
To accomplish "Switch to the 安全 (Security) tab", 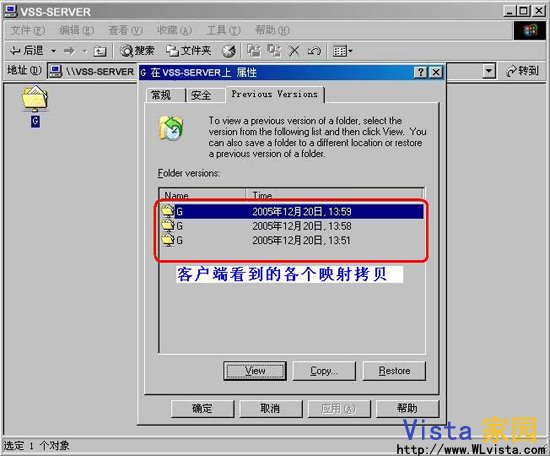I will coord(201,95).
